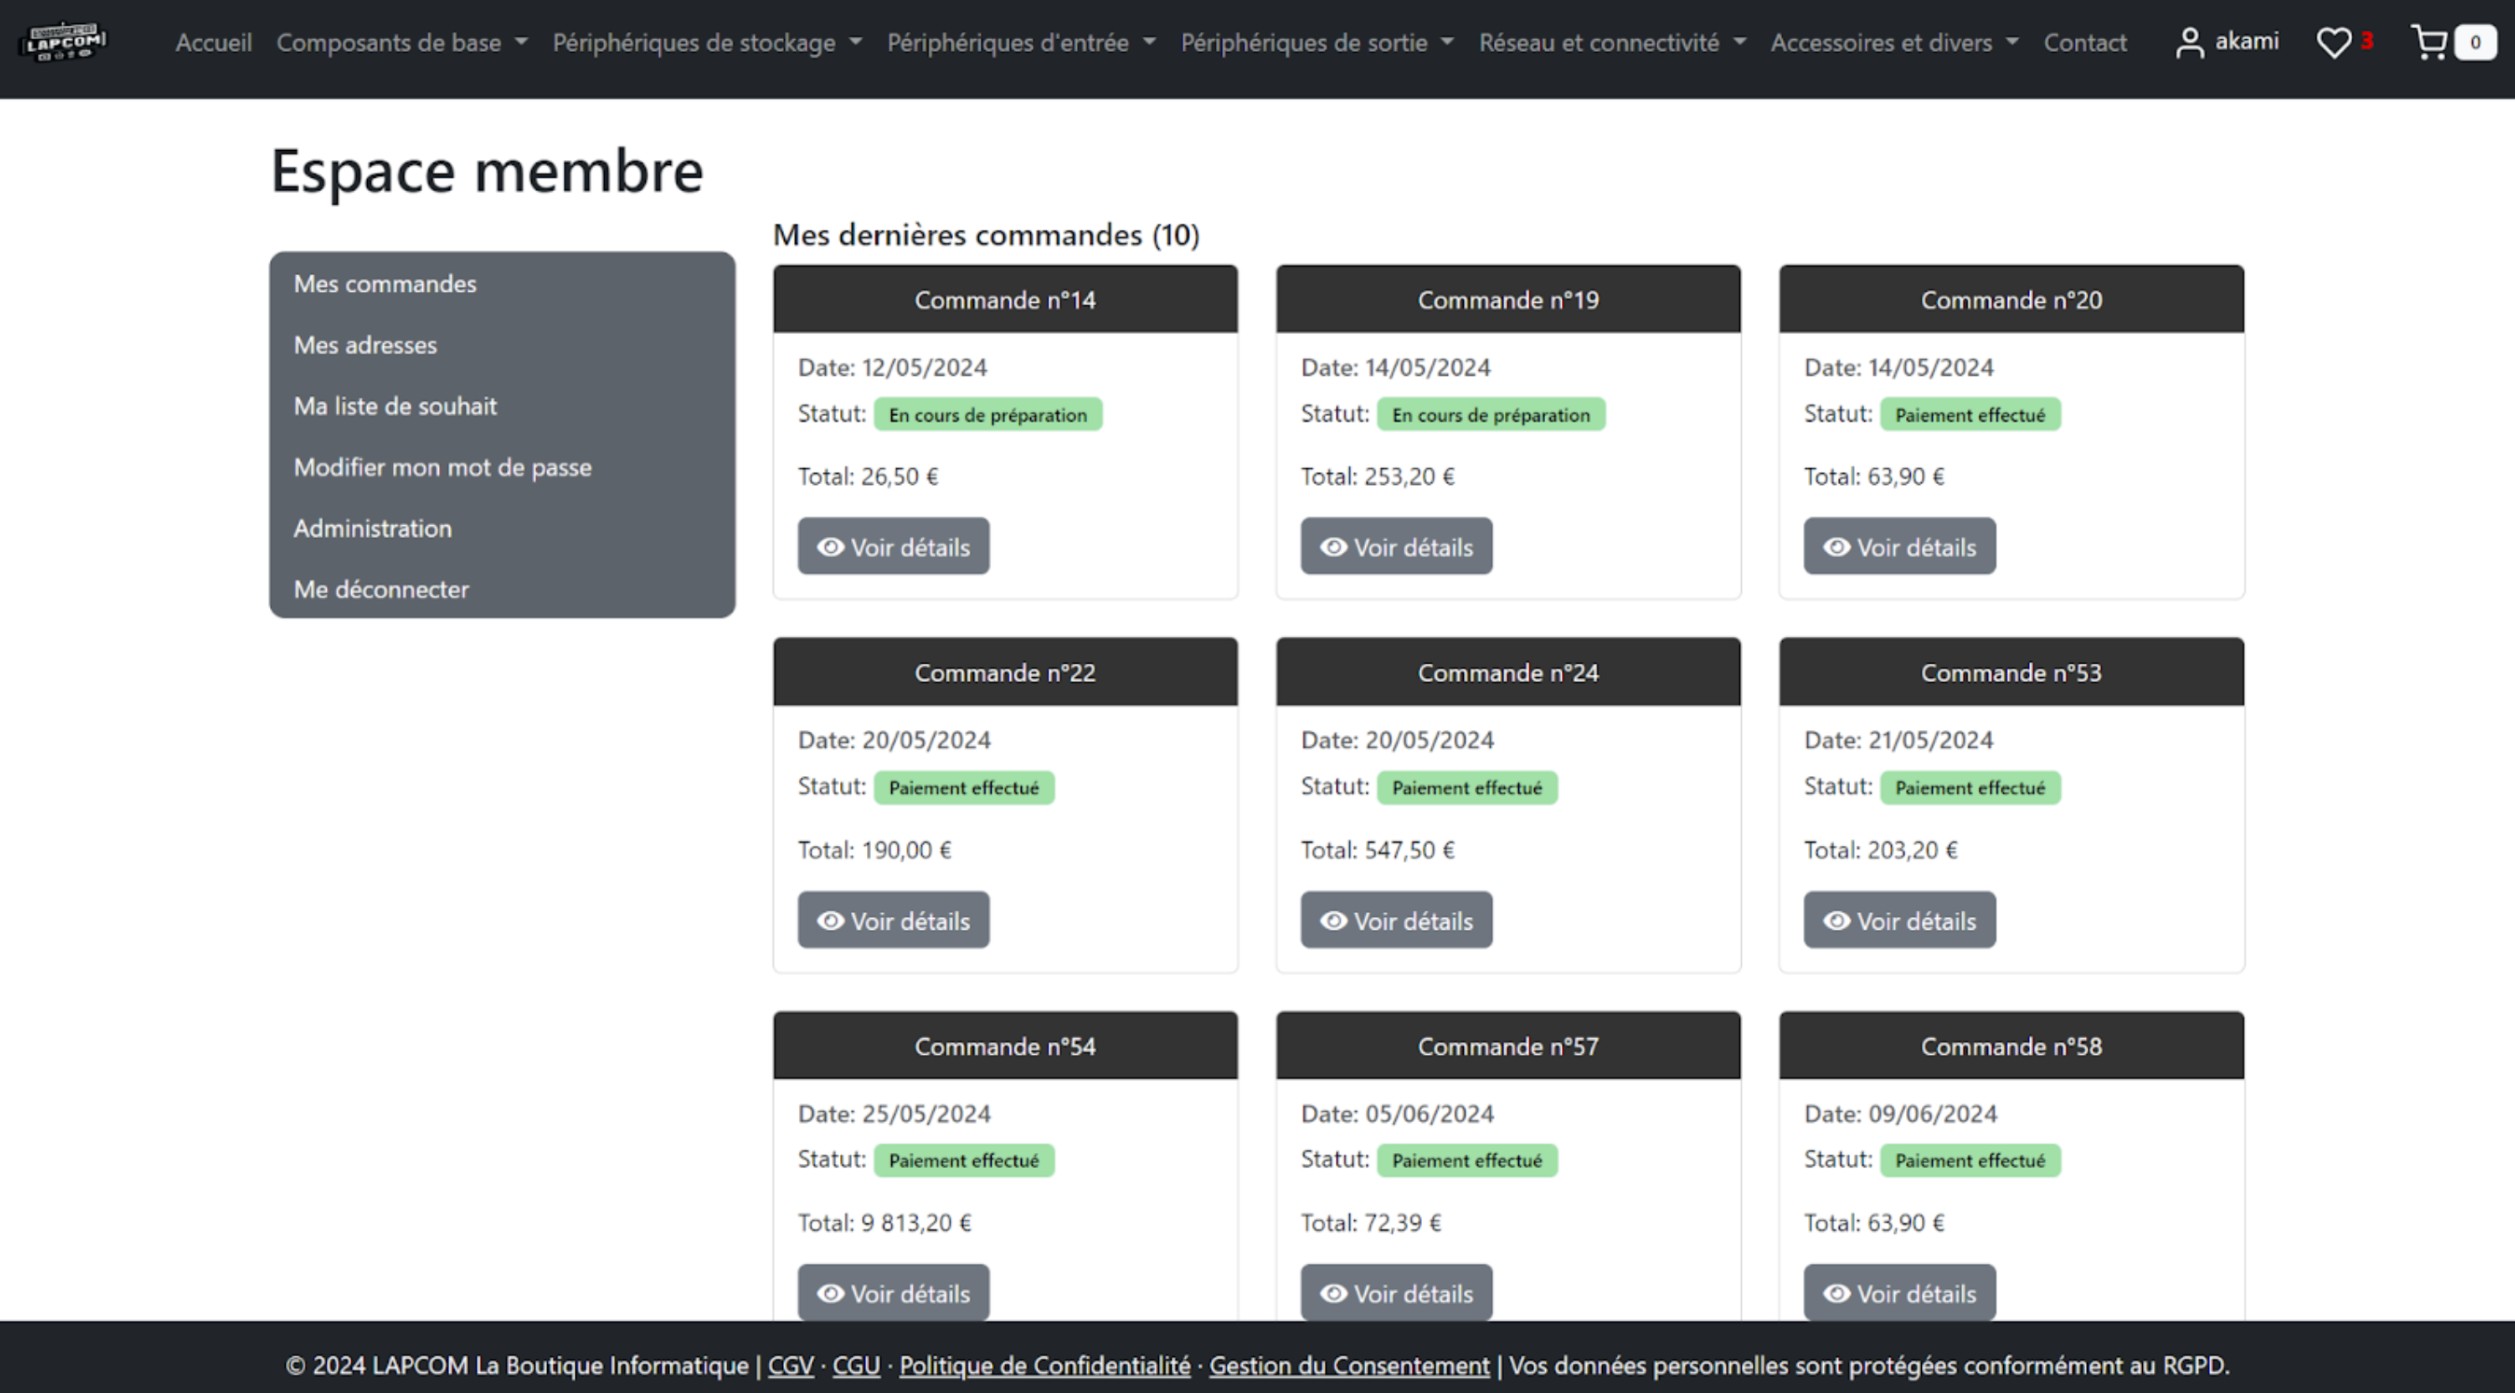This screenshot has width=2515, height=1393.
Task: Expand Périphériques de stockage dropdown
Action: pos(706,43)
